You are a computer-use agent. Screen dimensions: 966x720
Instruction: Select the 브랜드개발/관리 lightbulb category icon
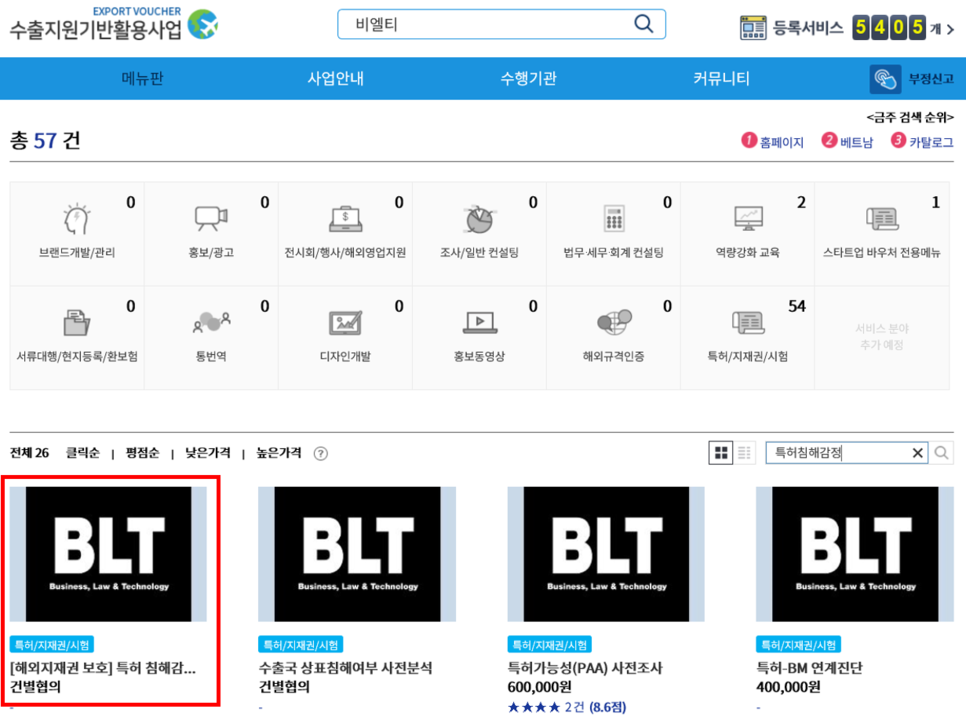click(x=75, y=218)
